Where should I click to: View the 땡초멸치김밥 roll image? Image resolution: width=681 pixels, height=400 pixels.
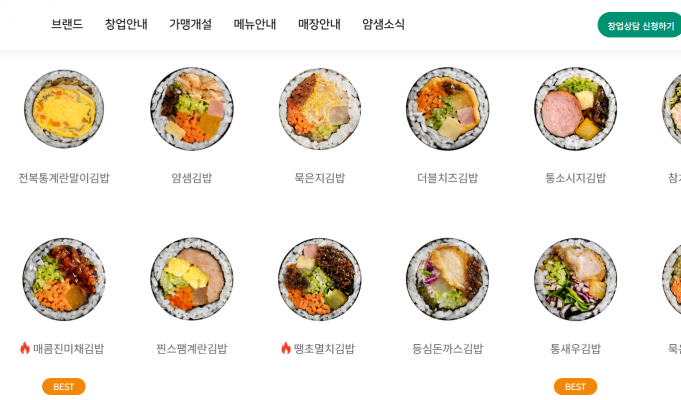coord(320,279)
